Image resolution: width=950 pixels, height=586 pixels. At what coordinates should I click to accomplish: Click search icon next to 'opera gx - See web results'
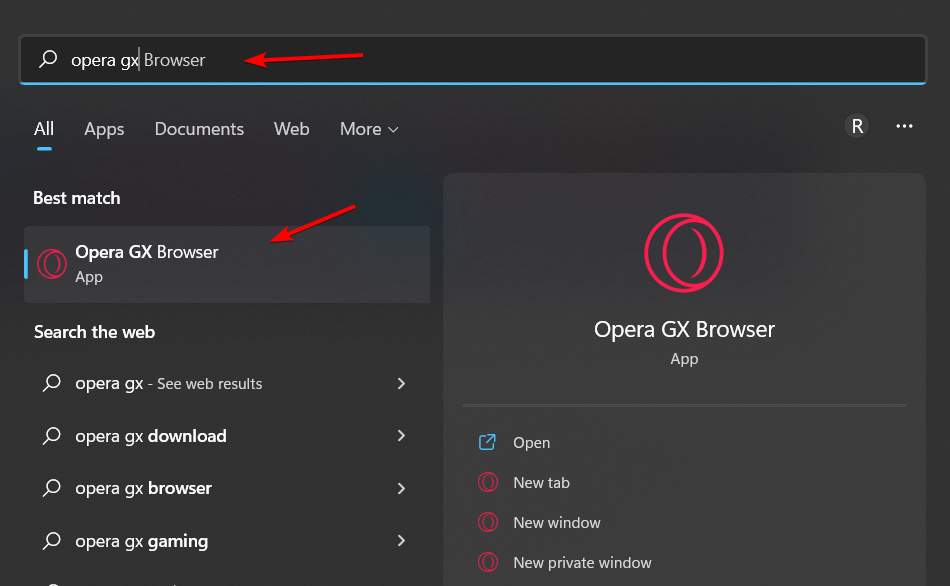pyautogui.click(x=51, y=383)
